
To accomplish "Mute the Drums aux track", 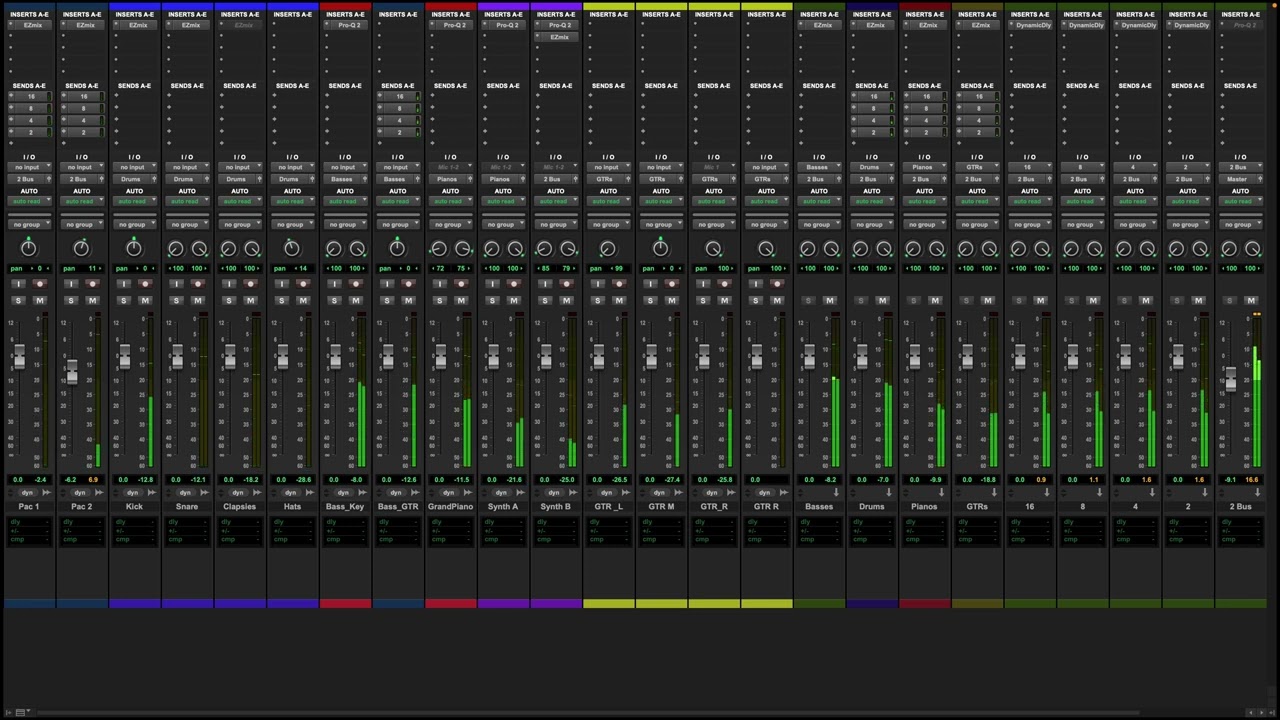I will 882,300.
